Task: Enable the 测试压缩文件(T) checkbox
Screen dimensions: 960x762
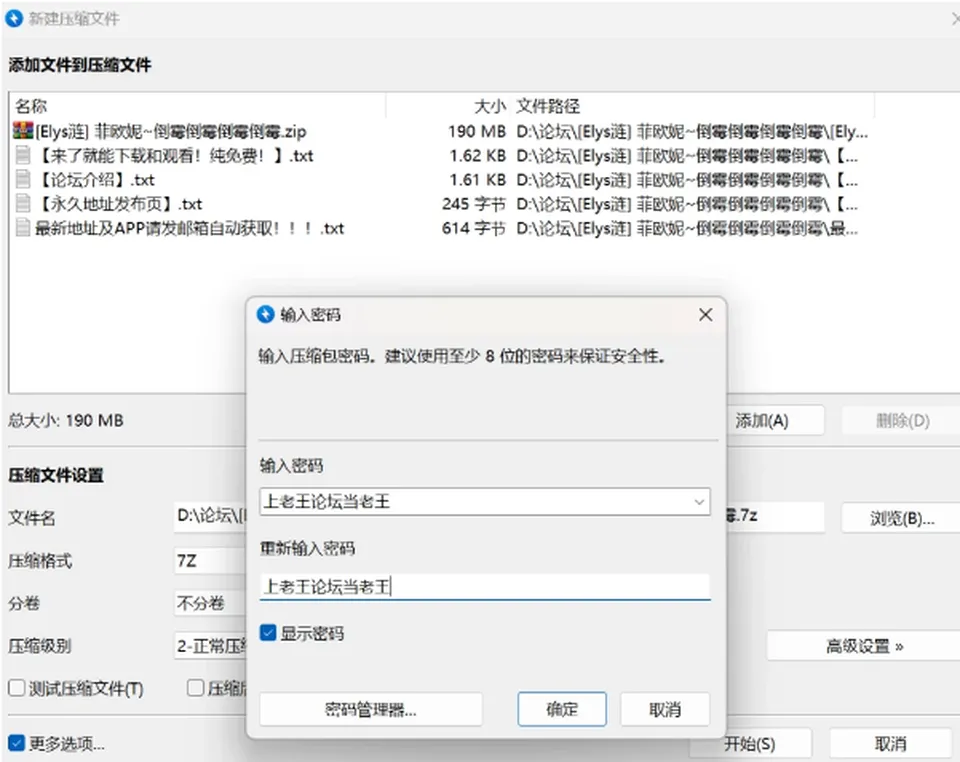Action: pyautogui.click(x=17, y=688)
